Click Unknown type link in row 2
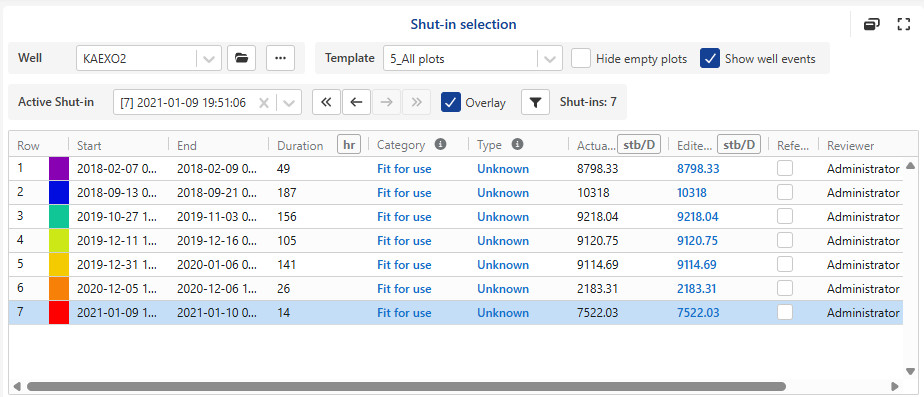Screen dimensions: 924x397 click(503, 193)
